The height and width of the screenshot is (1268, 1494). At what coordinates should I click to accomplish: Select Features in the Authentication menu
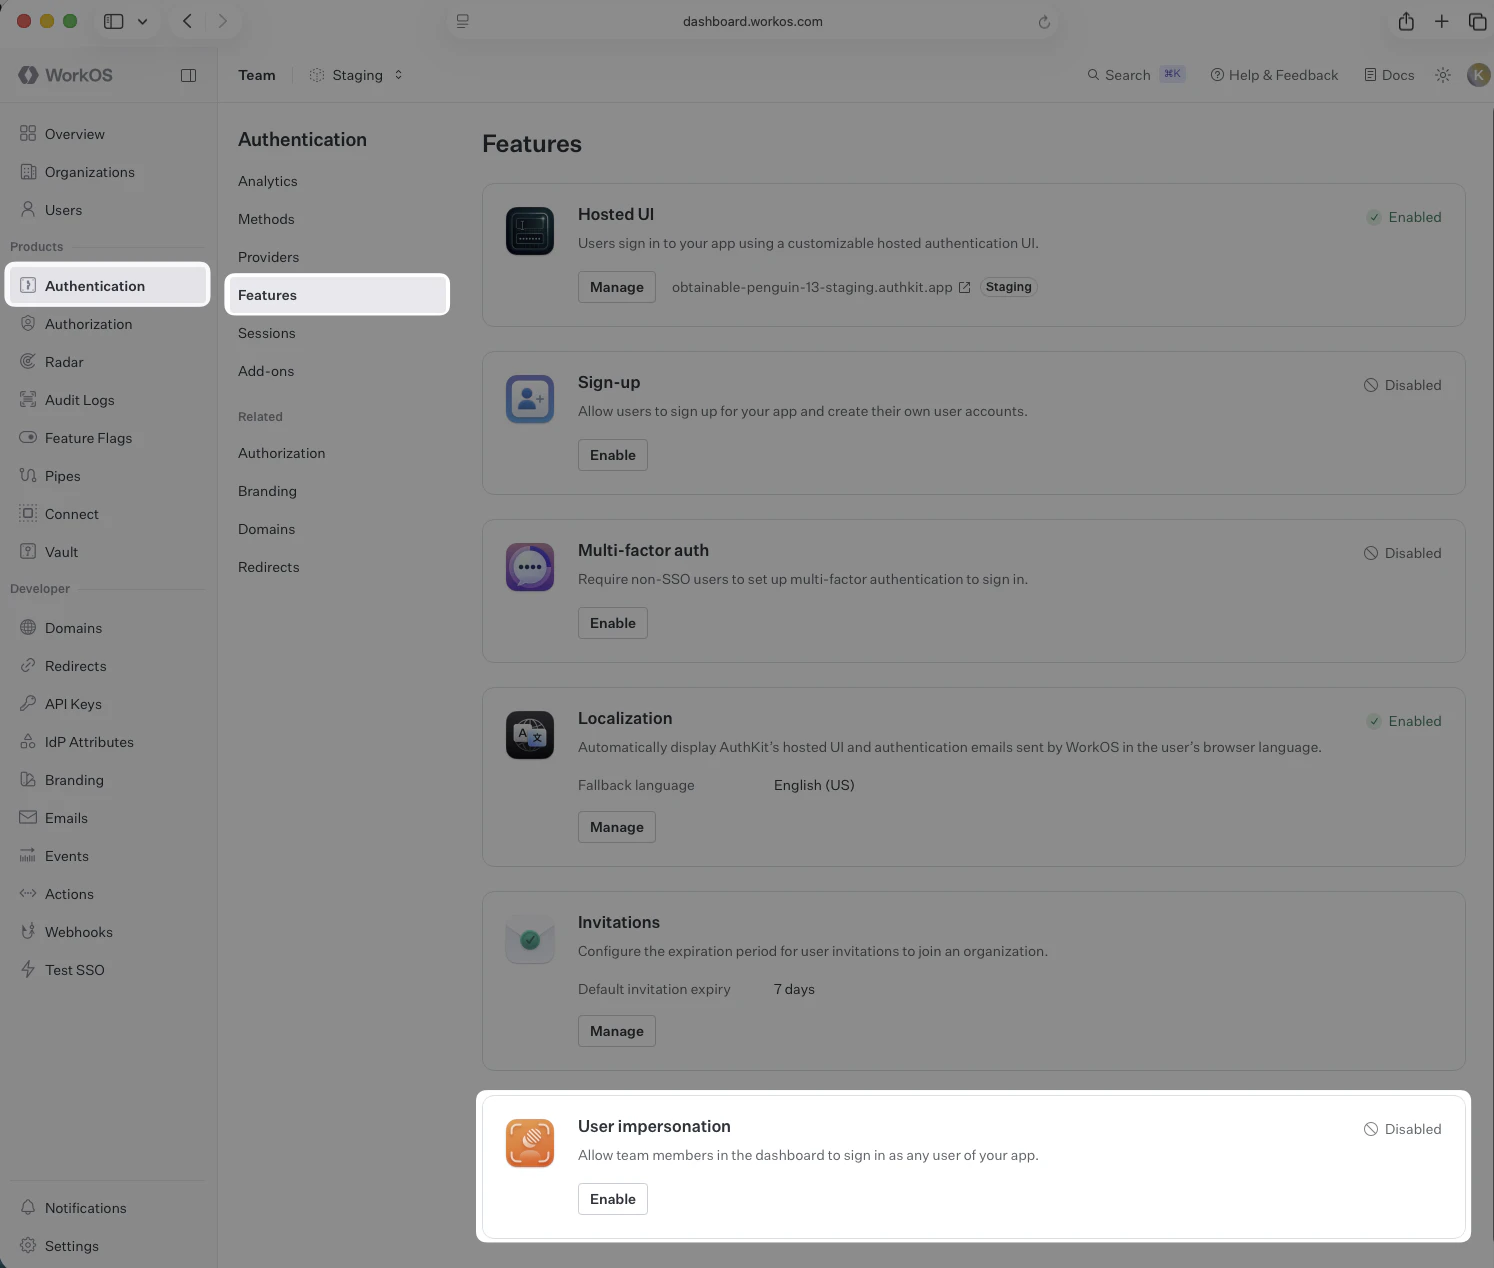338,295
